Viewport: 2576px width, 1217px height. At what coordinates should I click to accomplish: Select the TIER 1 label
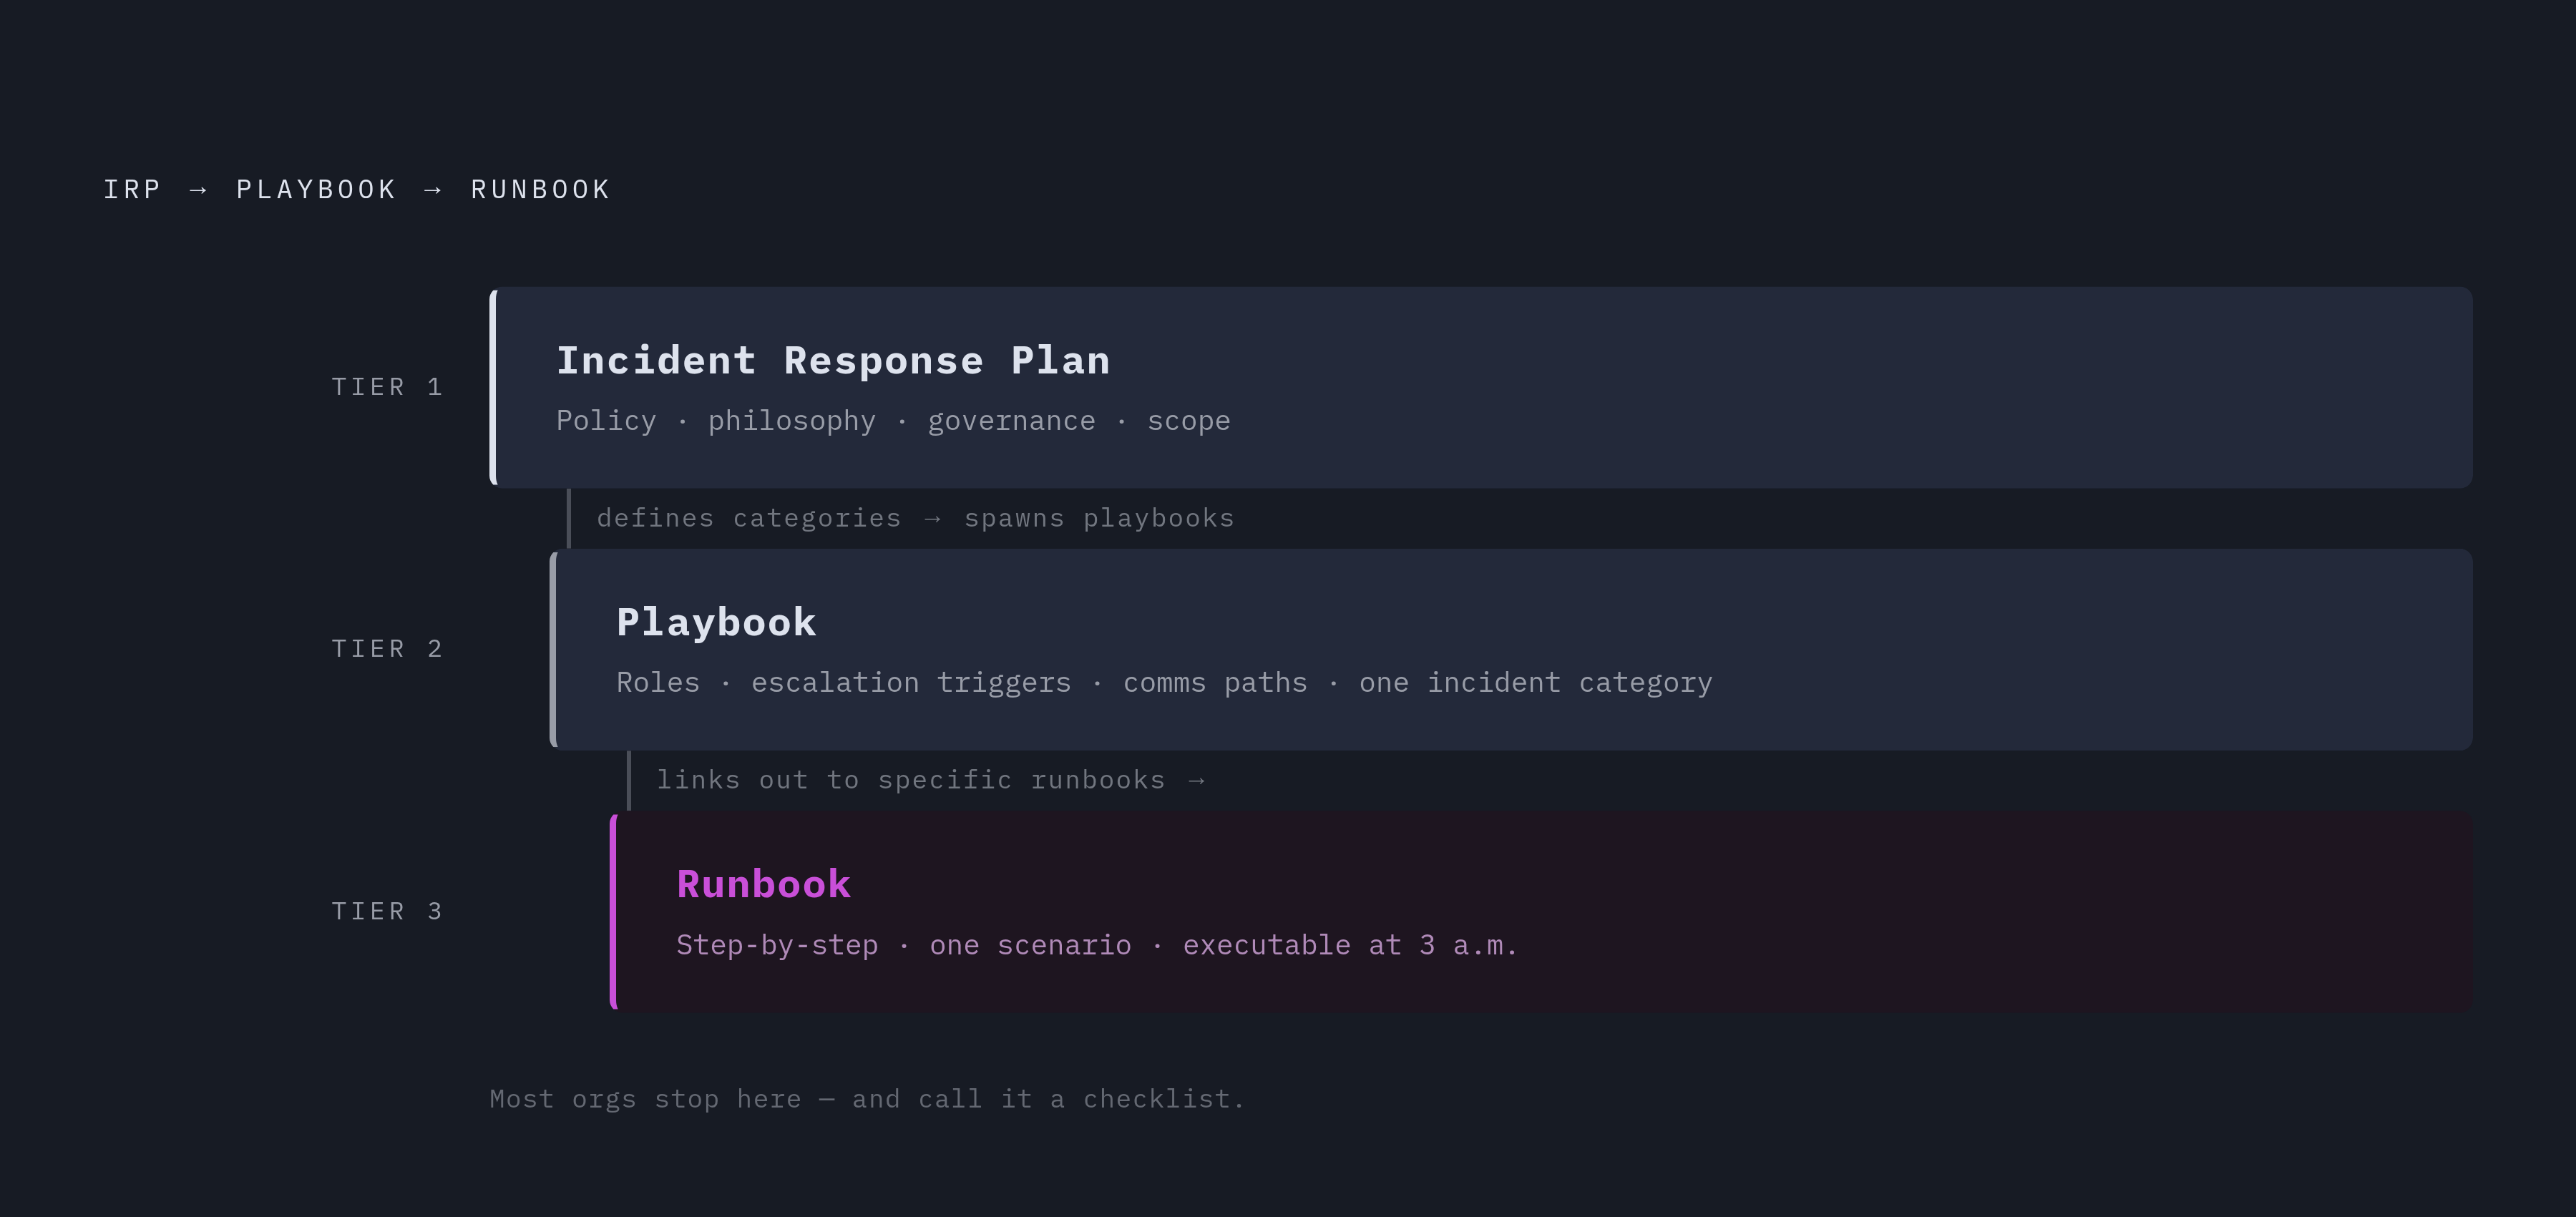[x=387, y=387]
